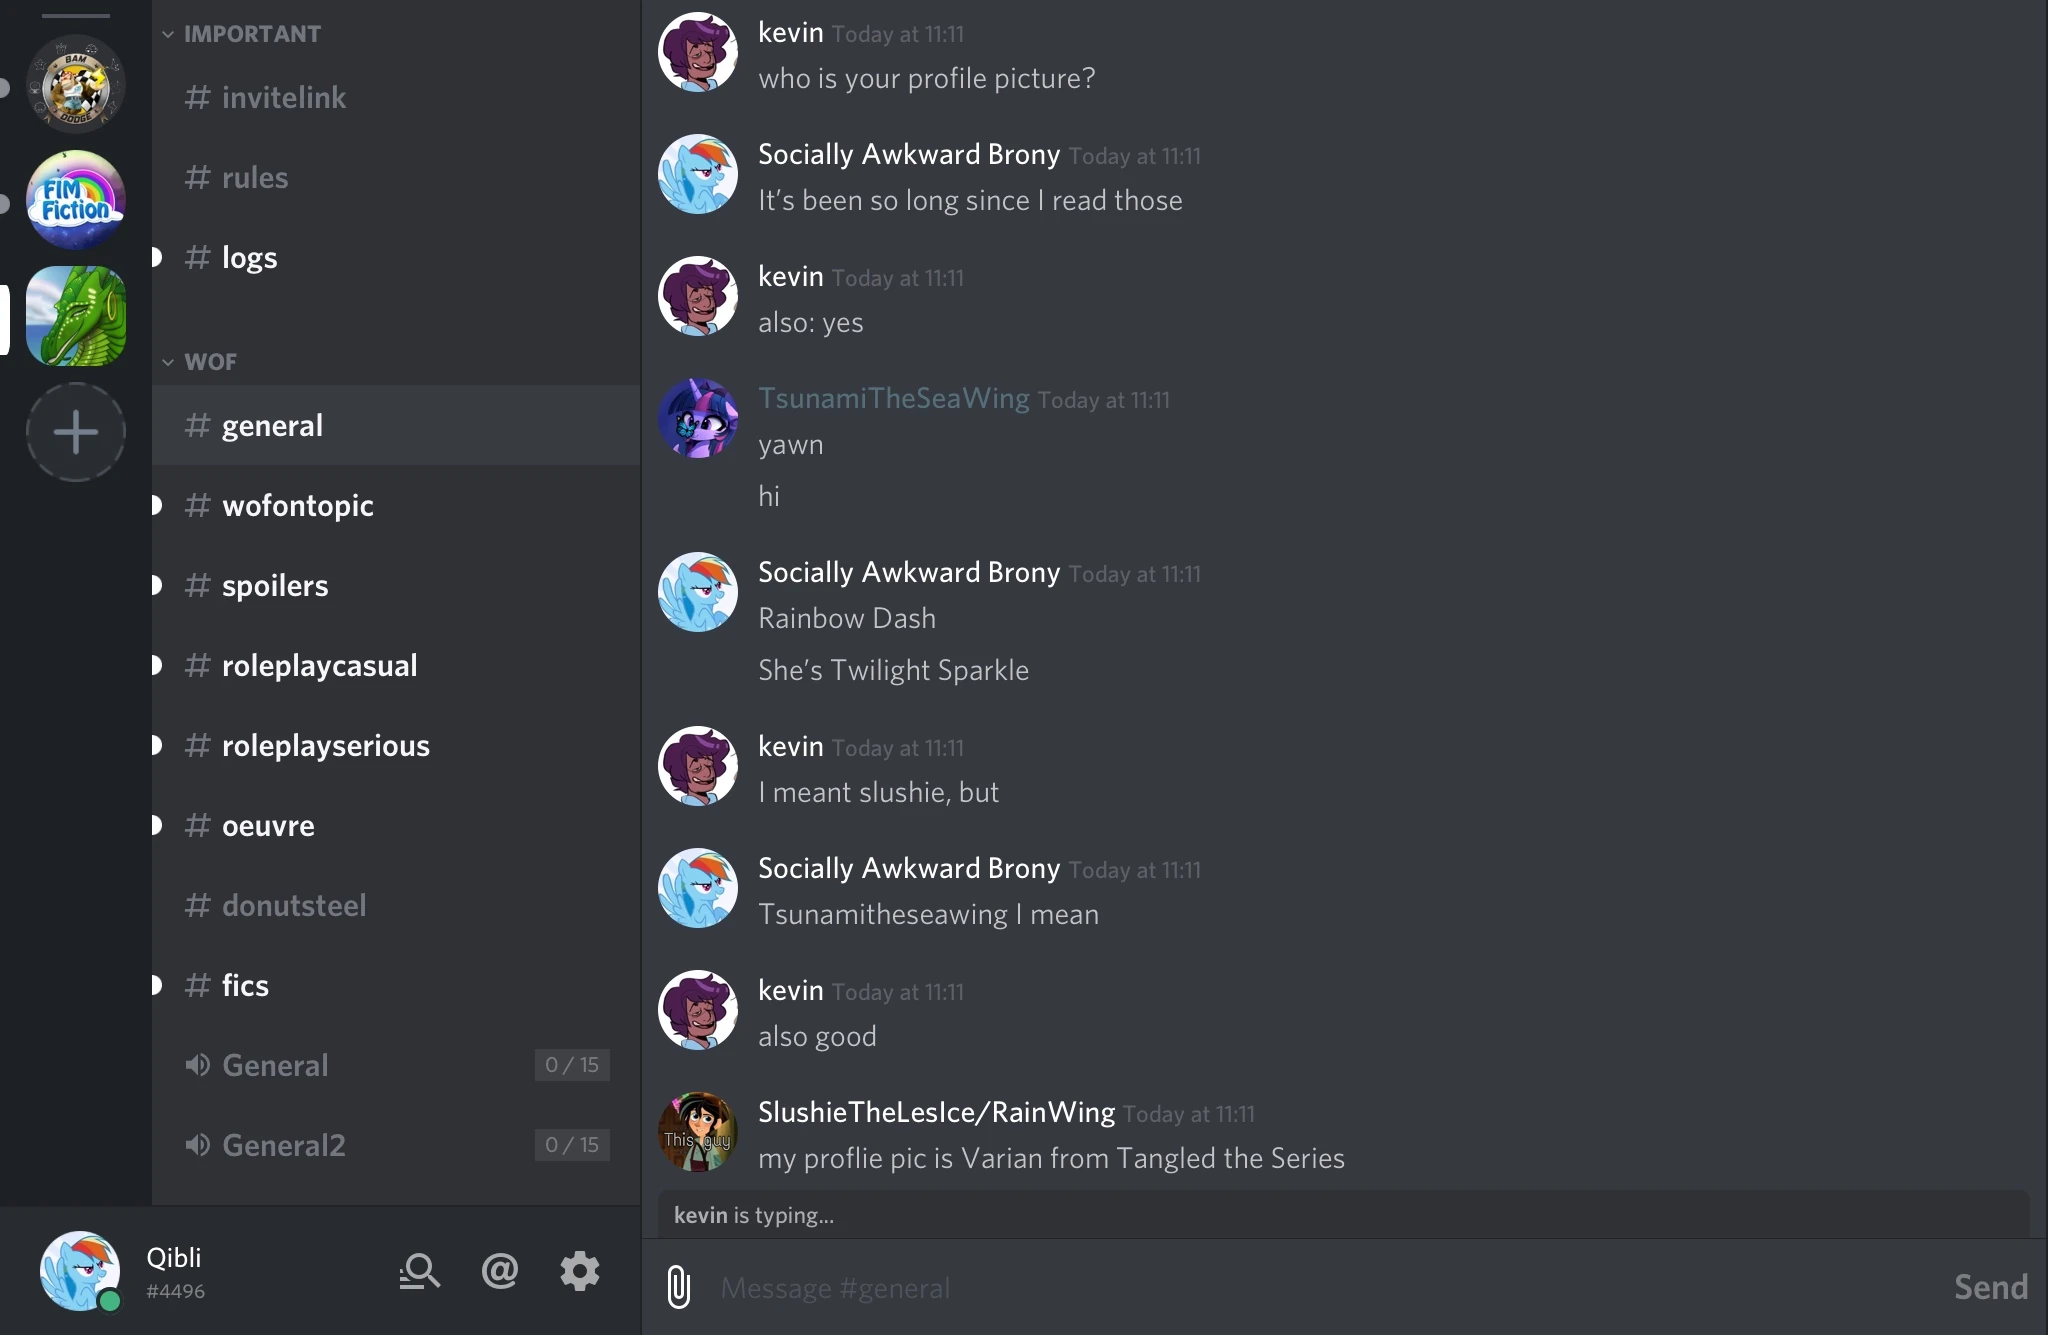Image resolution: width=2048 pixels, height=1335 pixels.
Task: Open user settings gear icon
Action: pos(580,1271)
